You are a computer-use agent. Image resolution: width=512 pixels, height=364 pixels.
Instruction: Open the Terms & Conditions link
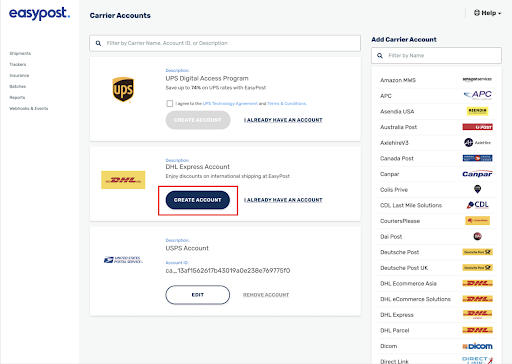(x=287, y=104)
